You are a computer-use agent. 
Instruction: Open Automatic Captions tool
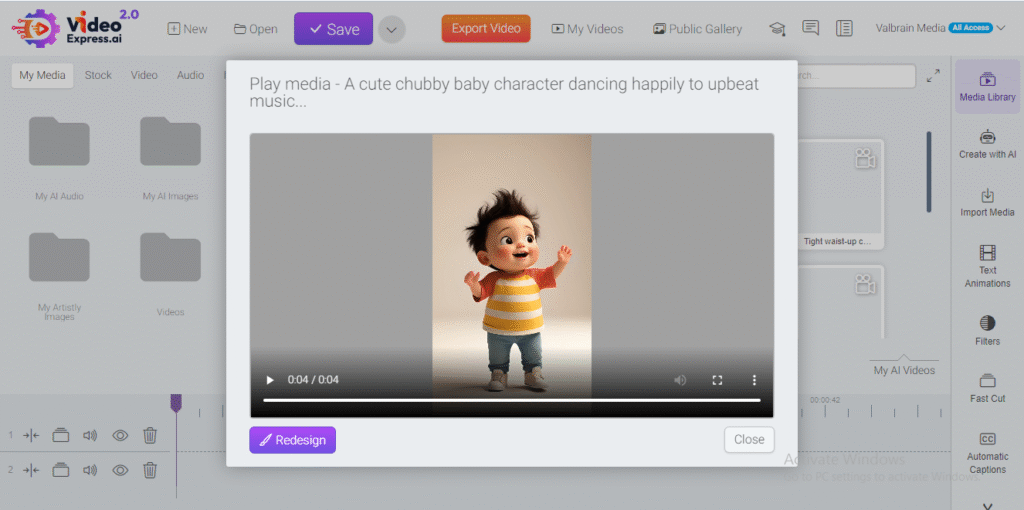[x=987, y=452]
